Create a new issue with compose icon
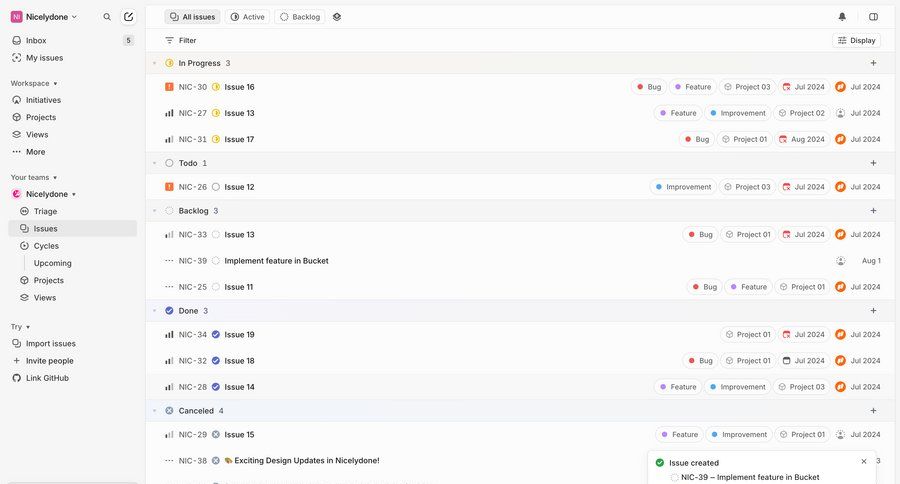 (129, 17)
